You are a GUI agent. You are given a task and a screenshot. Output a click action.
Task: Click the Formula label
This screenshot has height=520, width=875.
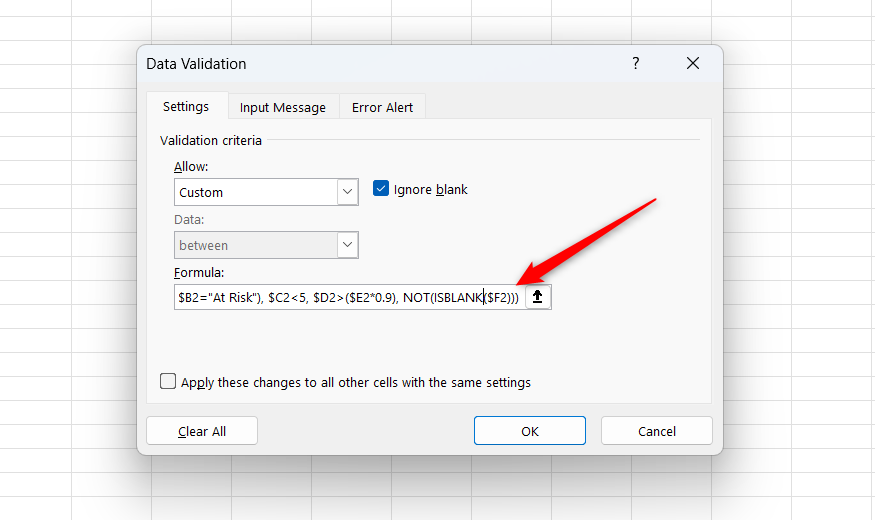pyautogui.click(x=199, y=272)
